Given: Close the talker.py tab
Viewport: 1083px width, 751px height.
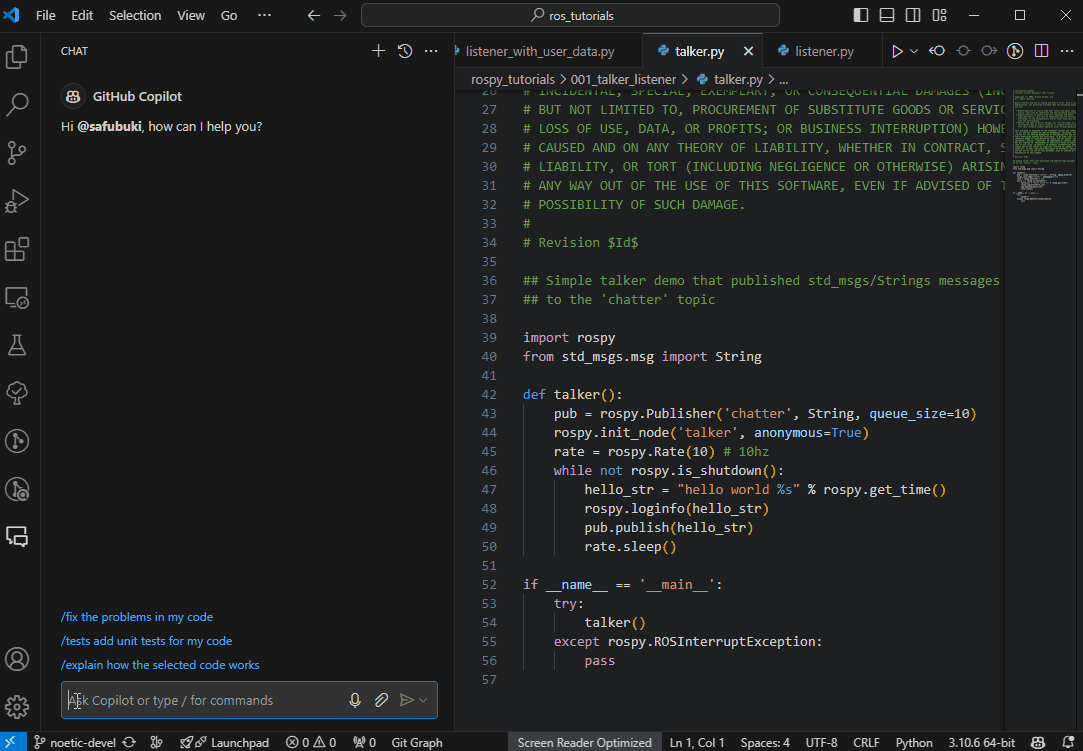Looking at the screenshot, I should pyautogui.click(x=748, y=51).
